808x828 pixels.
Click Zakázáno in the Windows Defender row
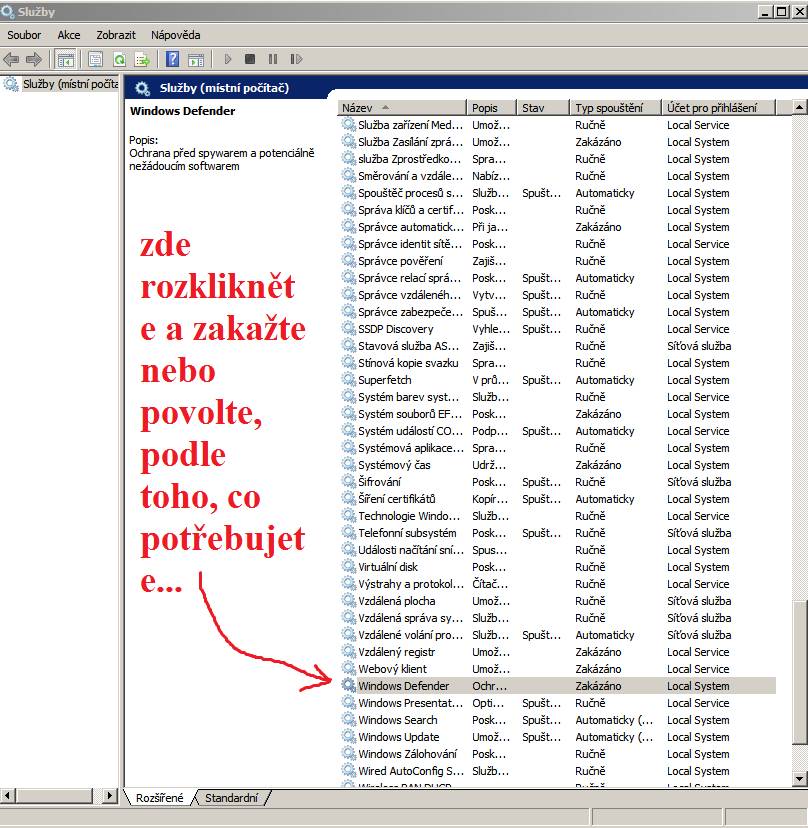pos(598,685)
